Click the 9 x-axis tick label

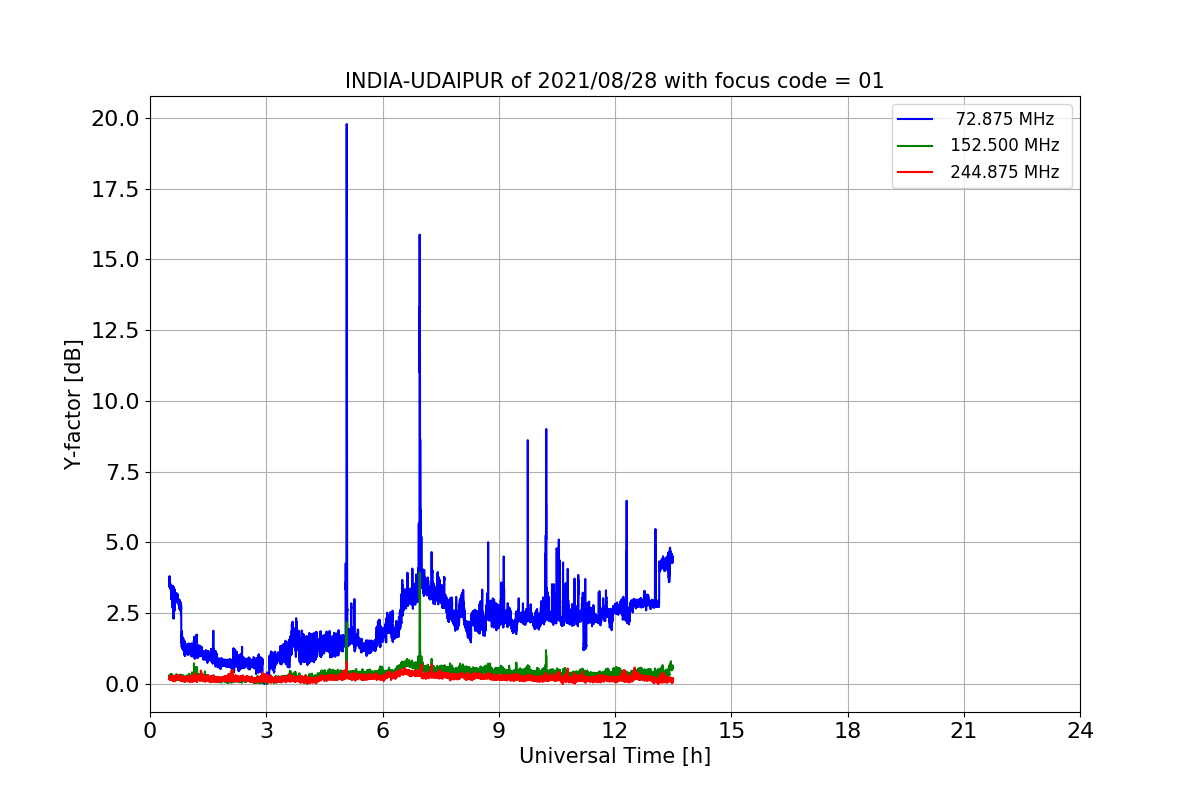[499, 731]
